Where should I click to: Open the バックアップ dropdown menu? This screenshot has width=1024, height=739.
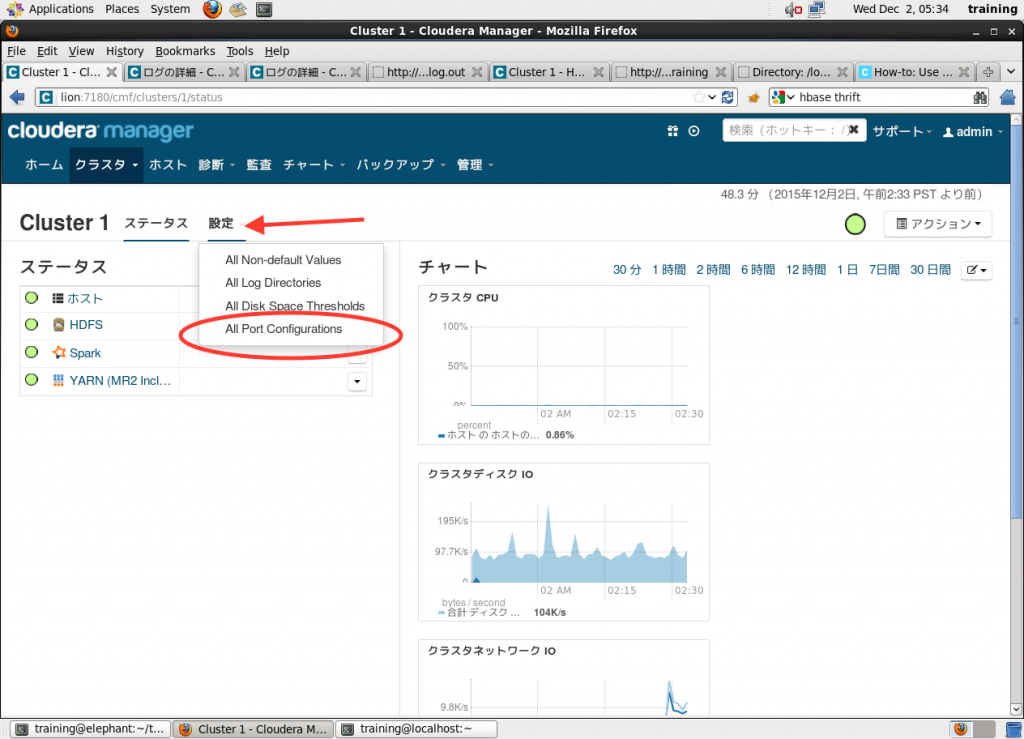coord(400,165)
